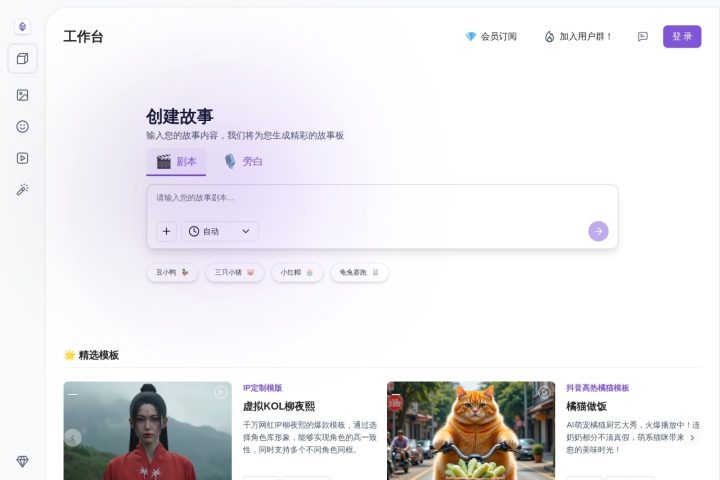720x480 pixels.
Task: Select the 龟兔赛跑 story suggestion chip
Action: click(359, 272)
